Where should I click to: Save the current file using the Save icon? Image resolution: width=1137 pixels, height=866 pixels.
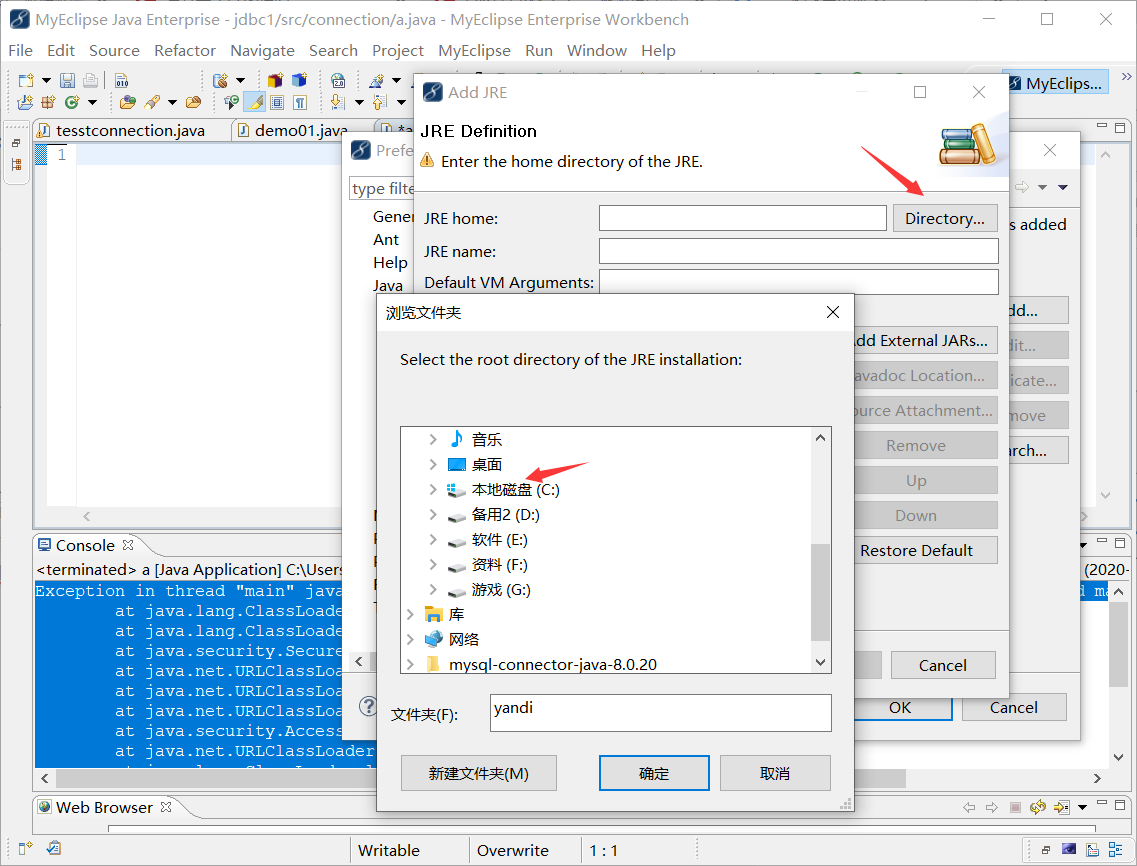click(x=67, y=80)
